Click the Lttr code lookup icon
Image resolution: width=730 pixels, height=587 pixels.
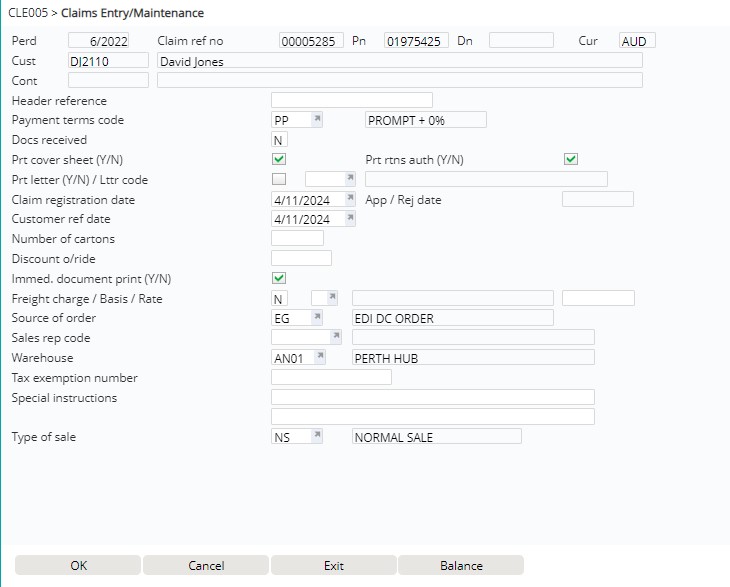(x=350, y=179)
